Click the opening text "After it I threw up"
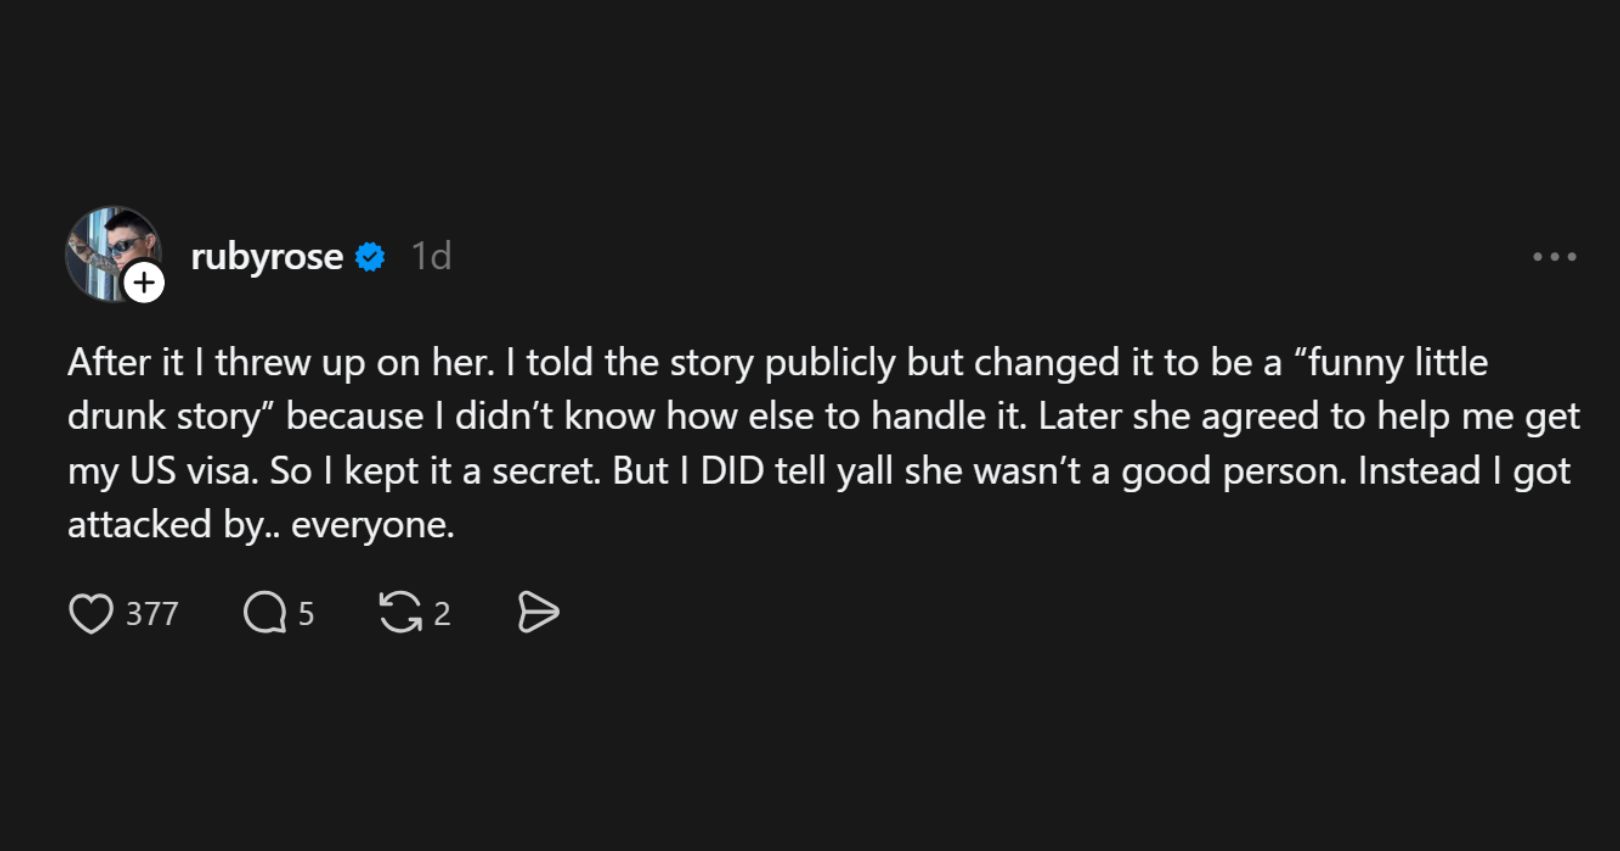The image size is (1620, 851). [190, 362]
